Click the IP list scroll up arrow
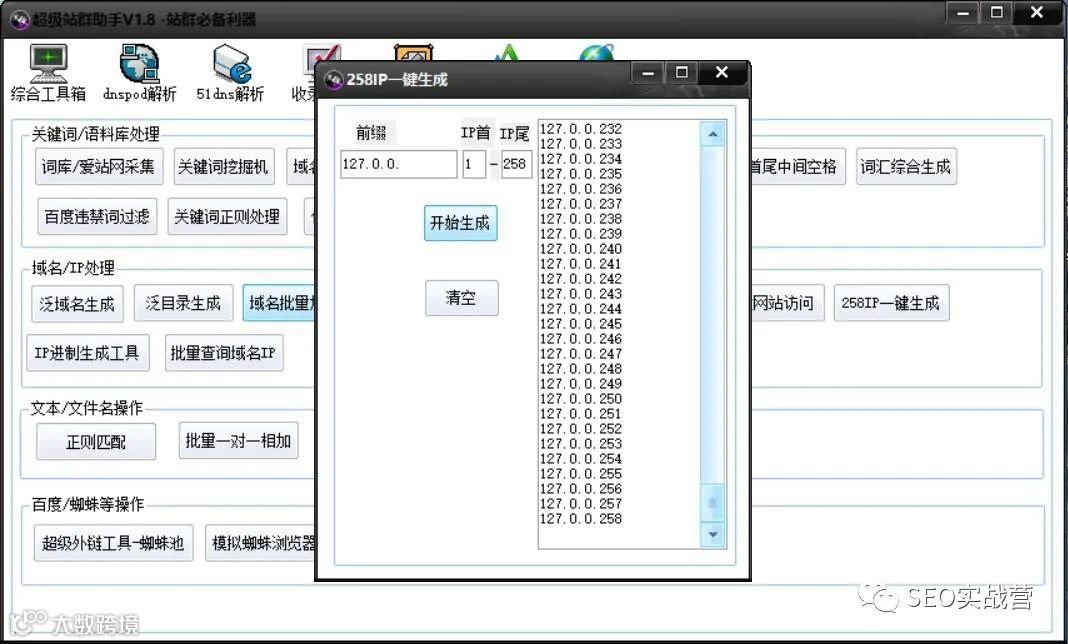 [712, 134]
